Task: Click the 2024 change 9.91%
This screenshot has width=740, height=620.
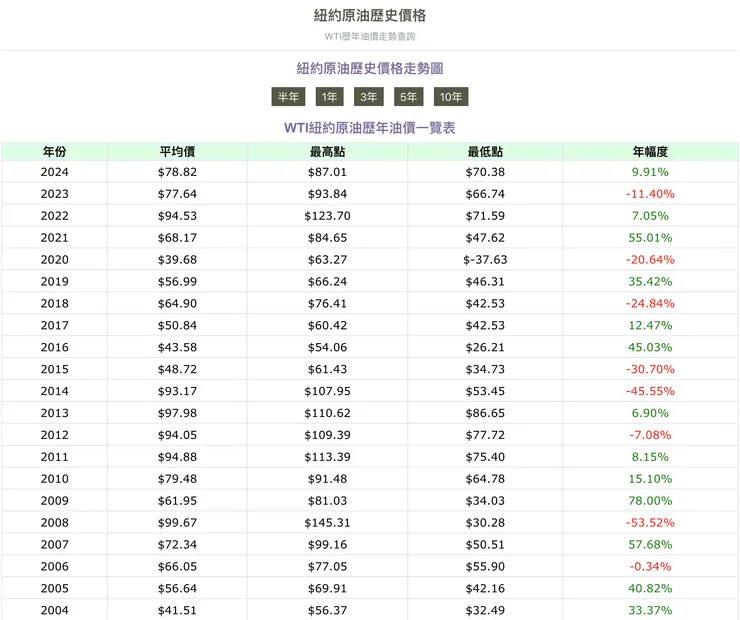Action: [650, 172]
